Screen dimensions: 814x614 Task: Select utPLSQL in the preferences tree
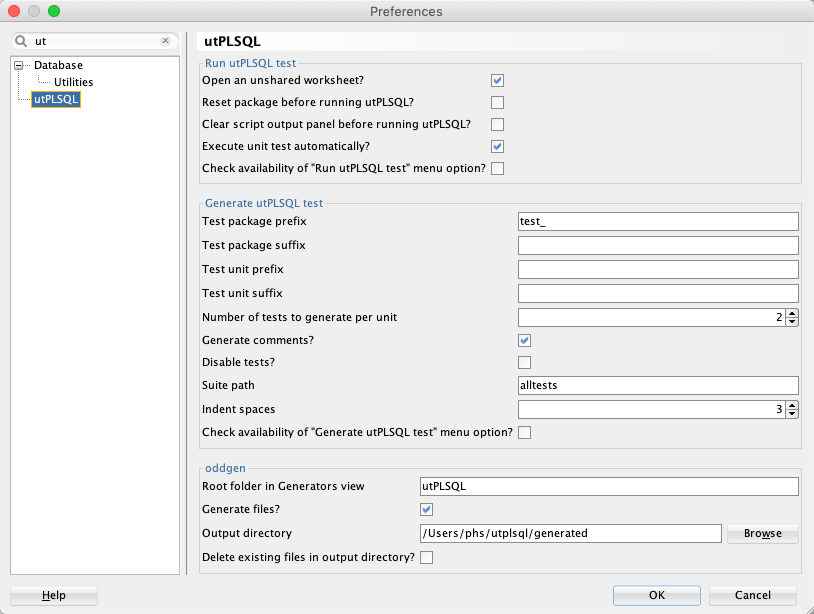coord(56,99)
